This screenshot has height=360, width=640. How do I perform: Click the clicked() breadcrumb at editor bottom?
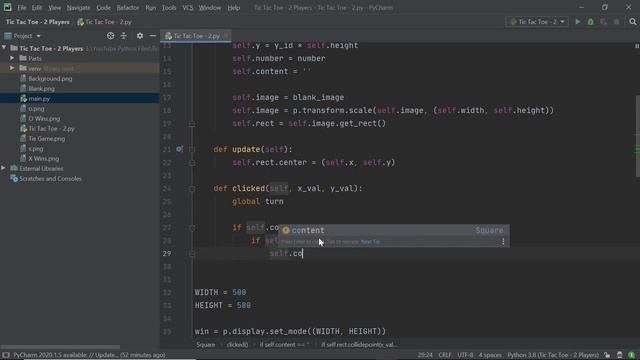coord(237,344)
